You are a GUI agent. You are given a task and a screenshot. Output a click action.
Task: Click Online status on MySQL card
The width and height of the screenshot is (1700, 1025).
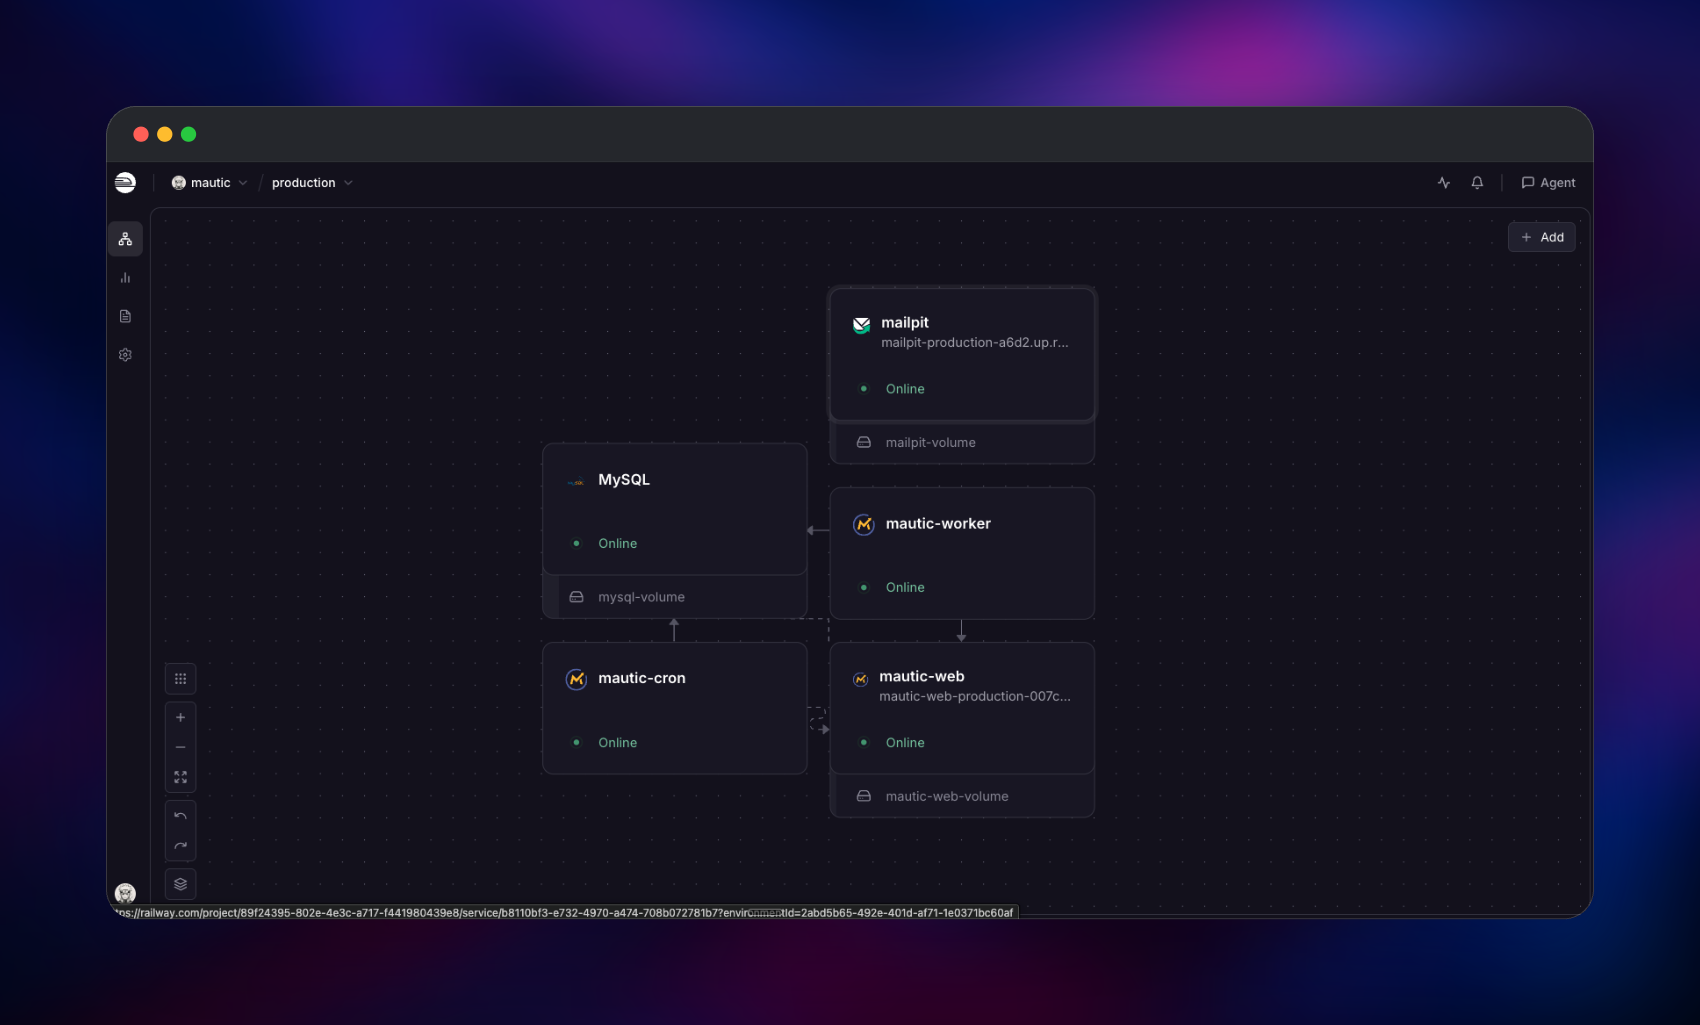pos(618,543)
